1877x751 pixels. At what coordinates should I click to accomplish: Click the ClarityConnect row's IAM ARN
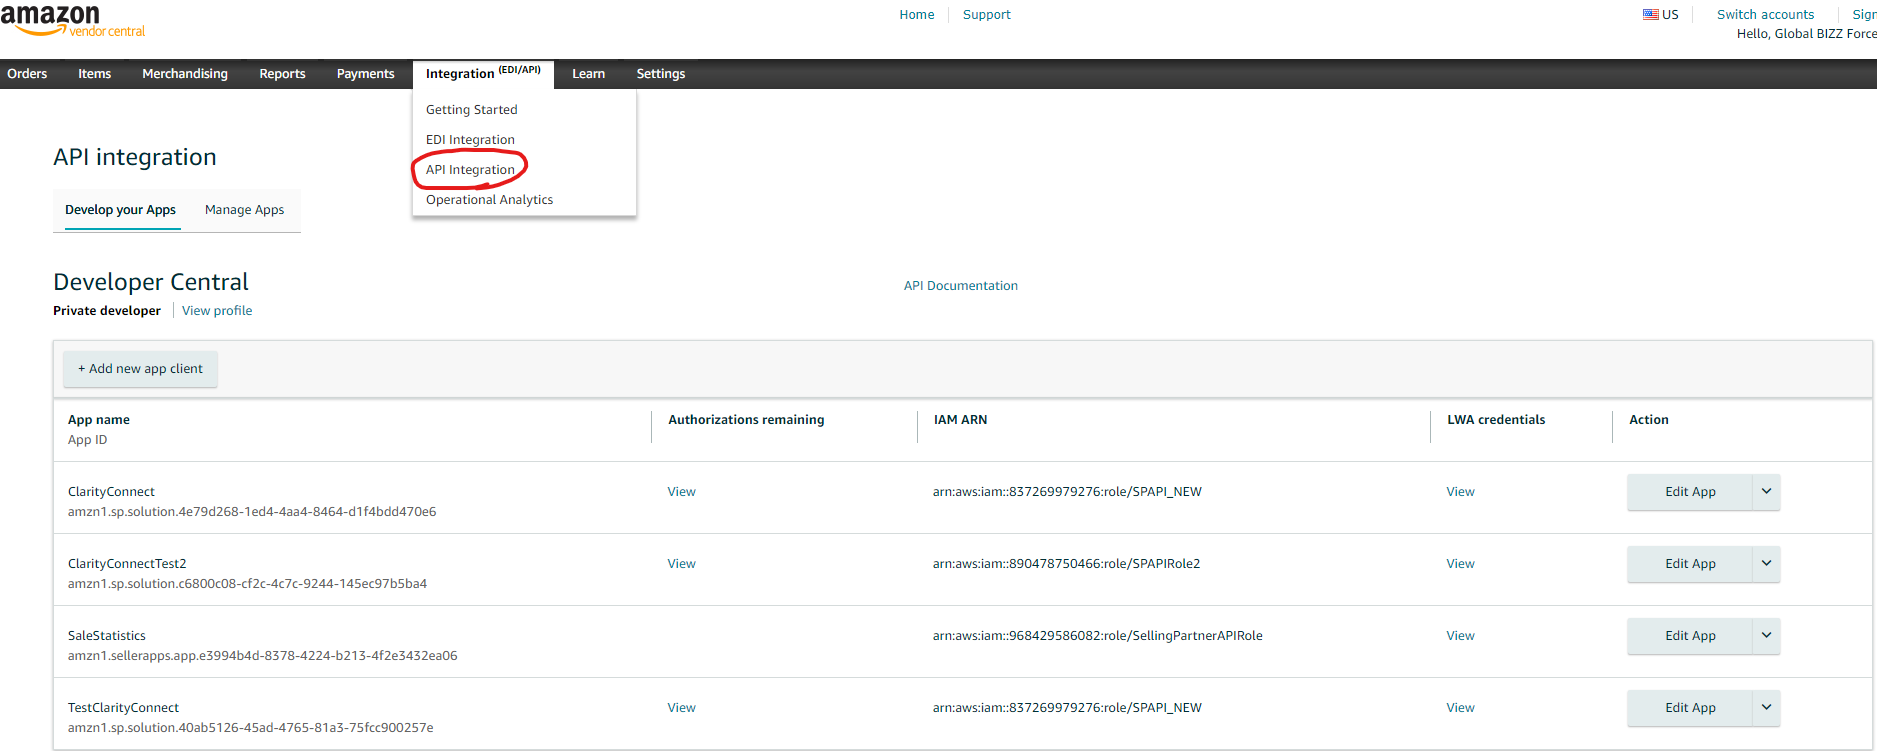tap(1067, 492)
